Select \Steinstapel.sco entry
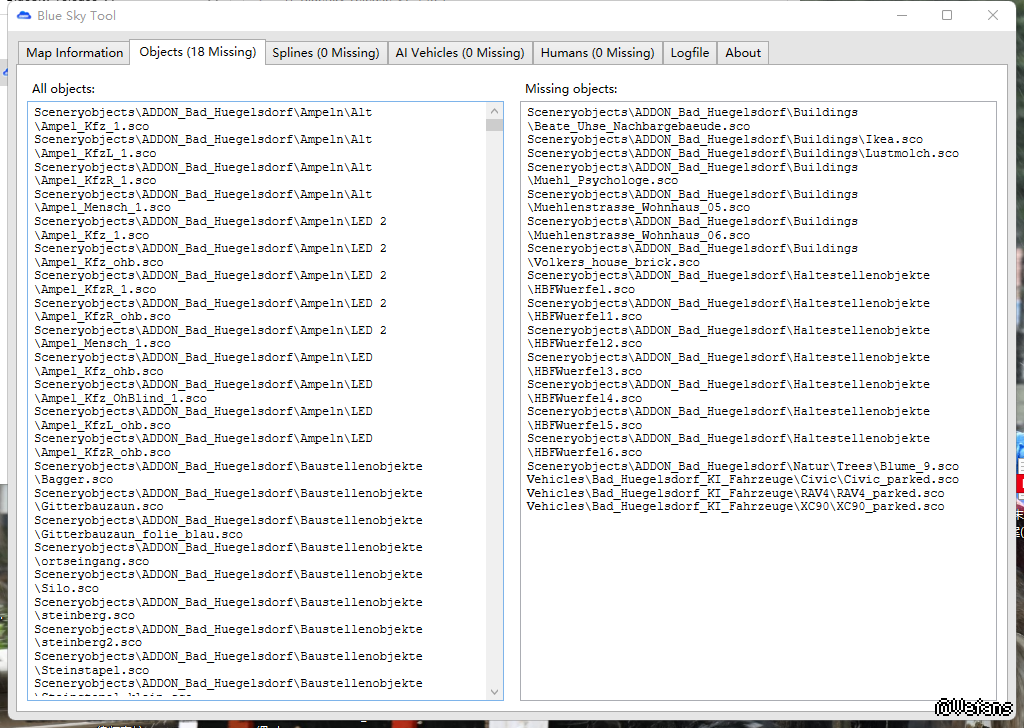This screenshot has width=1024, height=728. (x=228, y=663)
